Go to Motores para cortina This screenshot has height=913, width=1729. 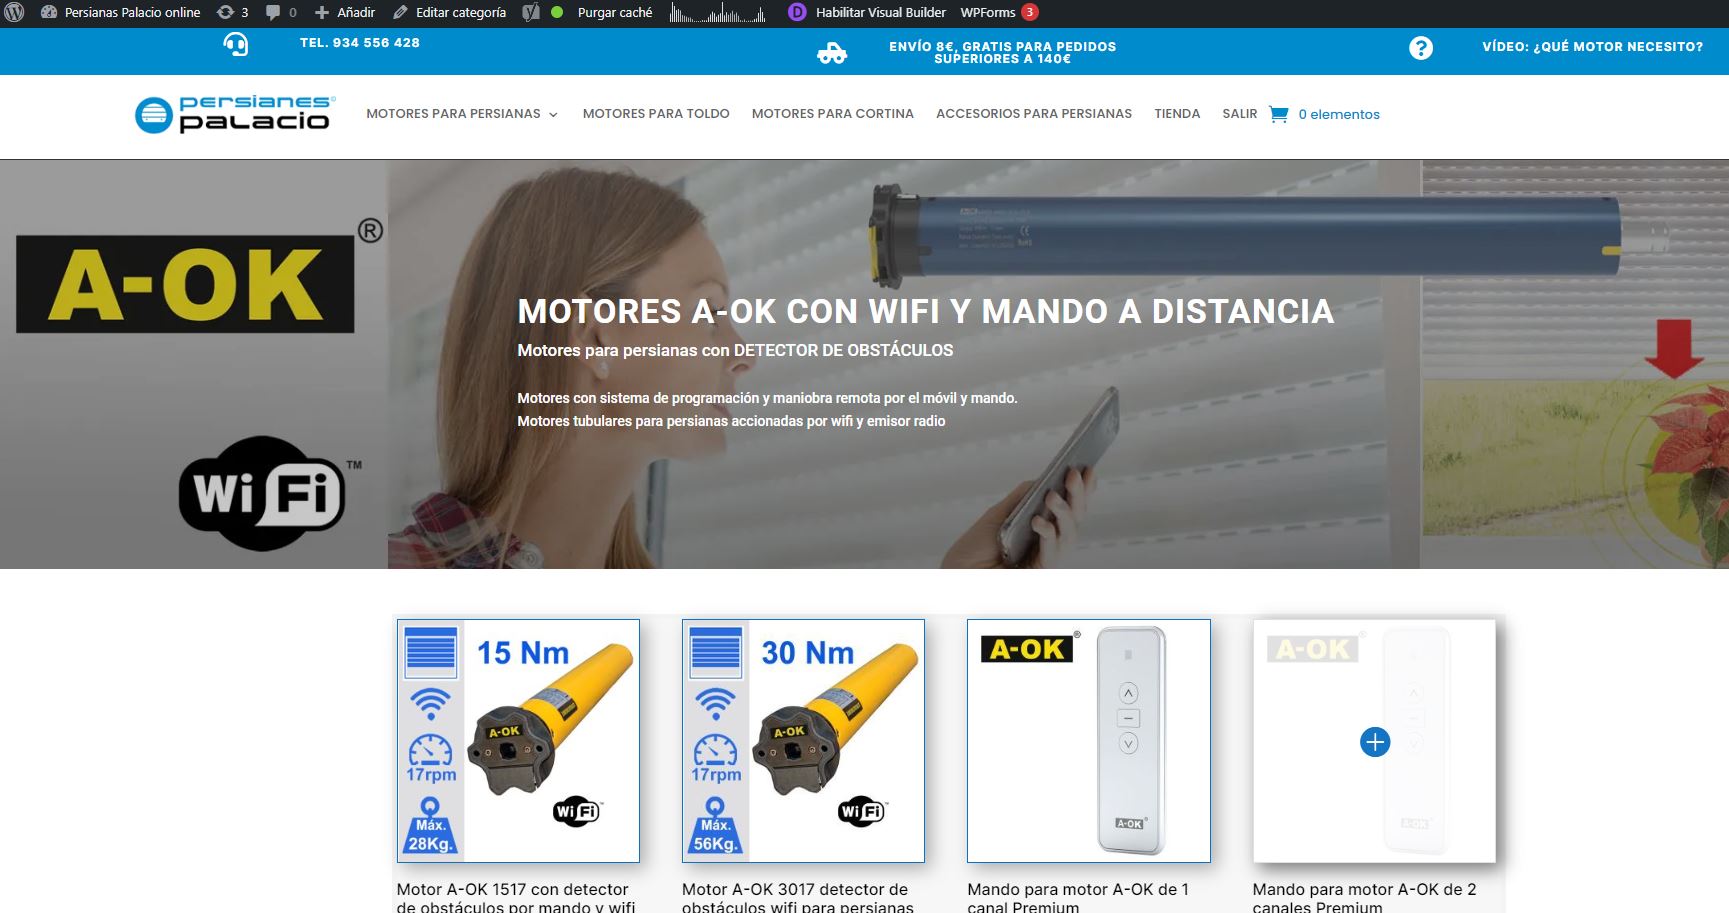coord(833,114)
